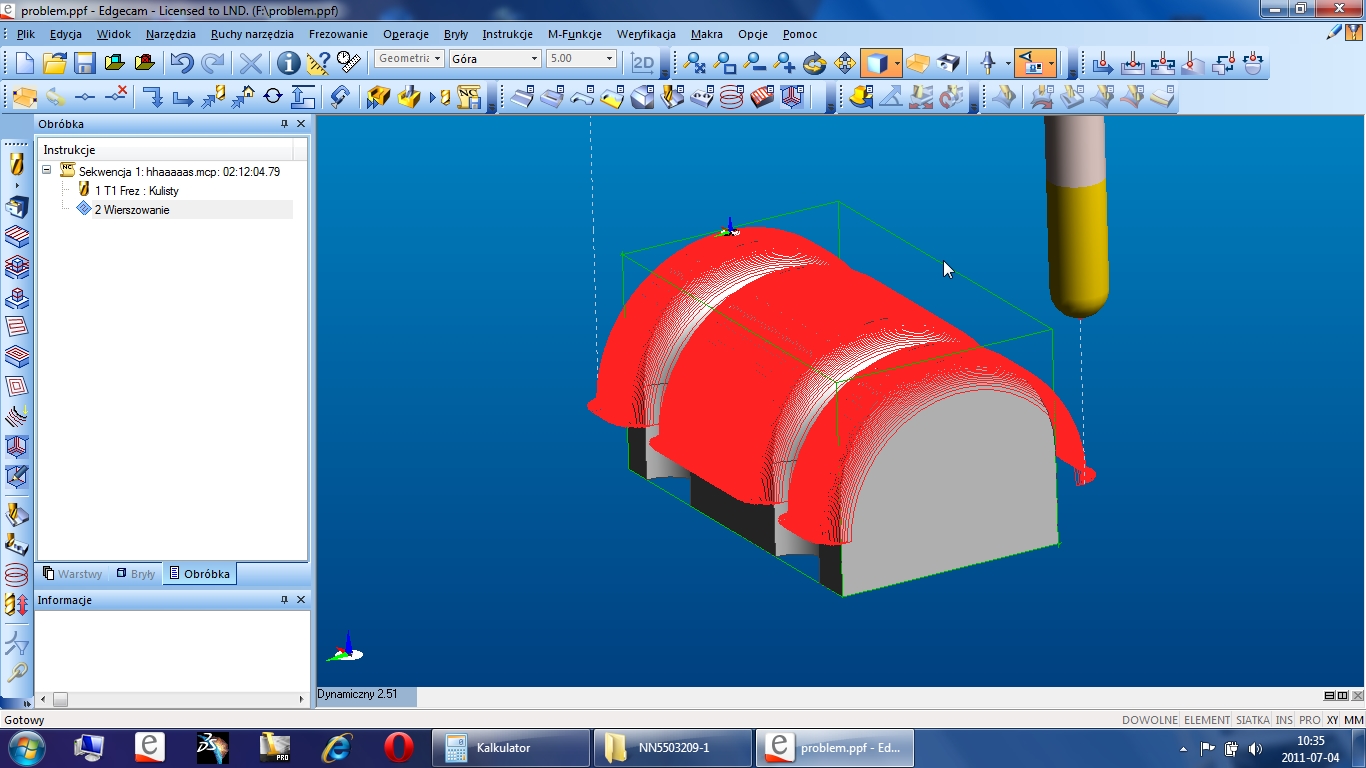Toggle the shaded cube render mode
Viewport: 1366px width, 768px height.
tap(876, 63)
